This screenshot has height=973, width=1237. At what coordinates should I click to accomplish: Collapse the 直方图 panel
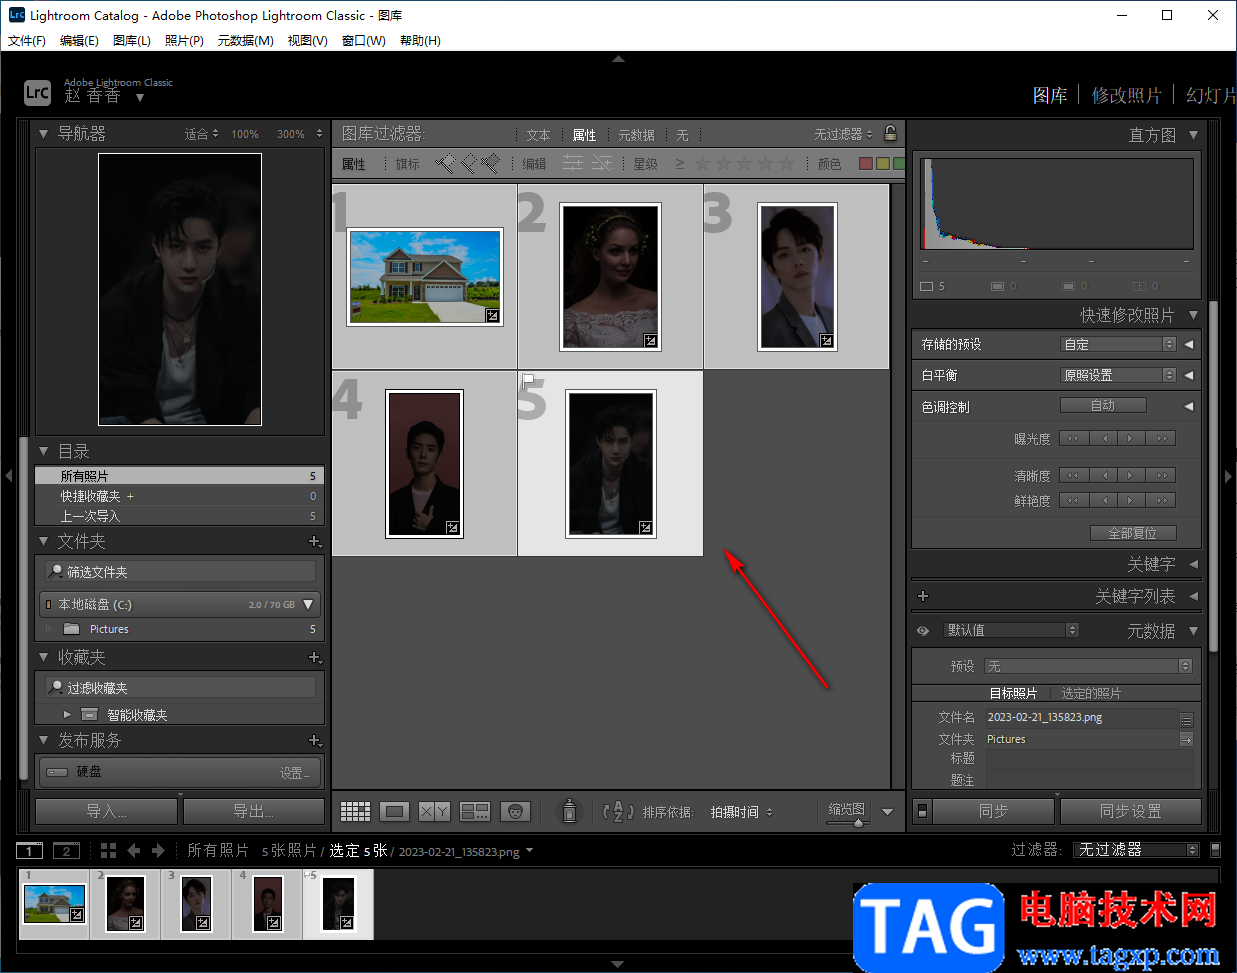click(x=1193, y=134)
